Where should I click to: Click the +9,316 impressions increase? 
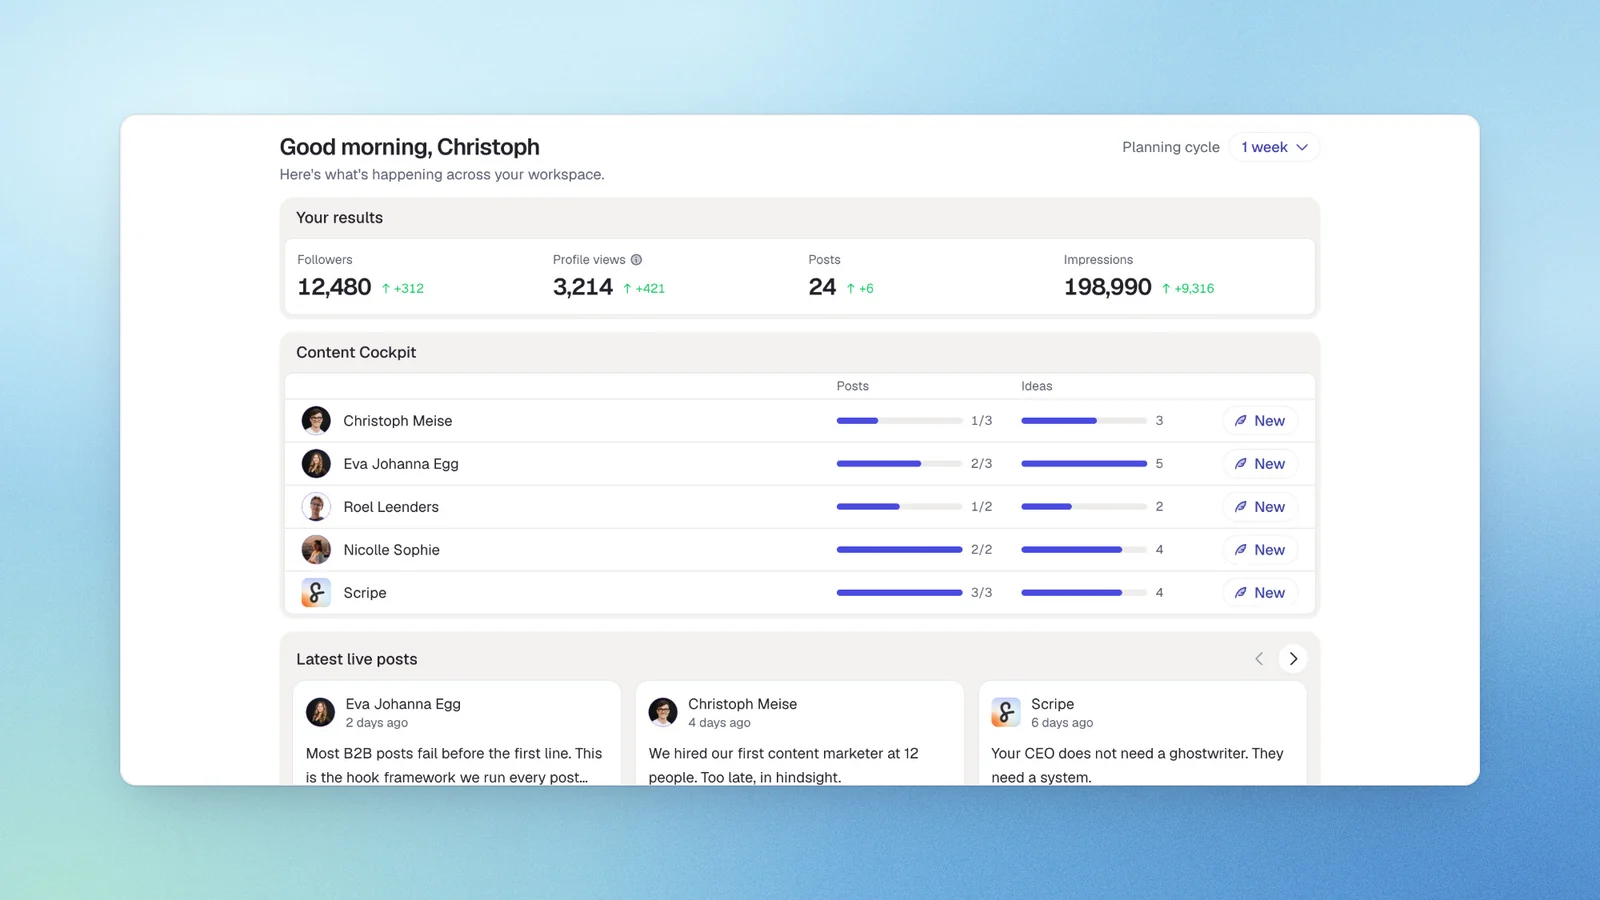[1187, 288]
